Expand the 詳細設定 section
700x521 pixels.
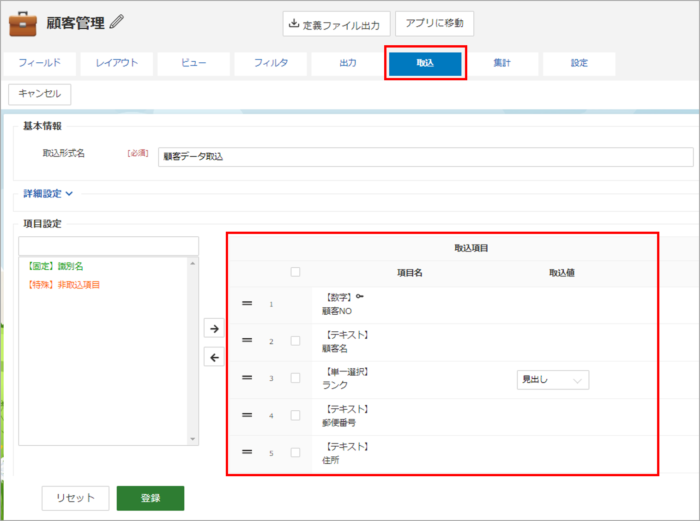coord(48,194)
